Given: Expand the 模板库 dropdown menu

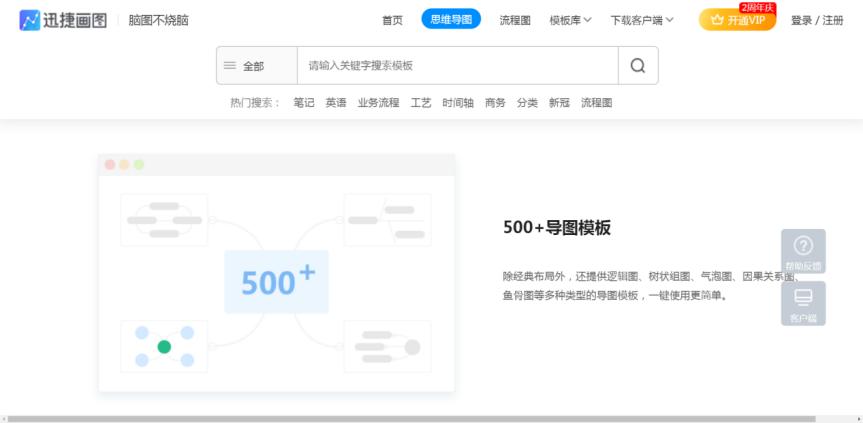Looking at the screenshot, I should (x=570, y=20).
